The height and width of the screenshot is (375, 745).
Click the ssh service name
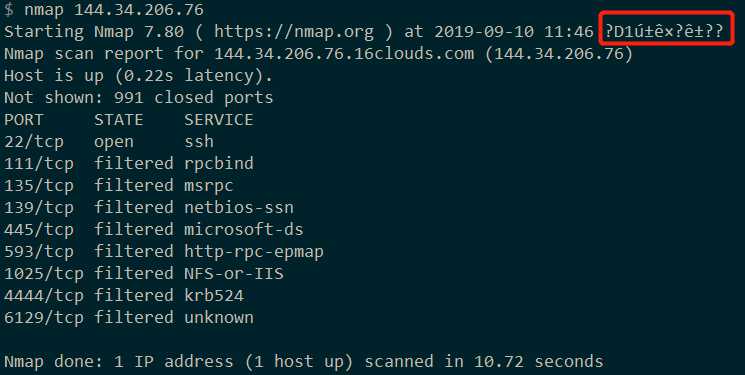click(199, 142)
